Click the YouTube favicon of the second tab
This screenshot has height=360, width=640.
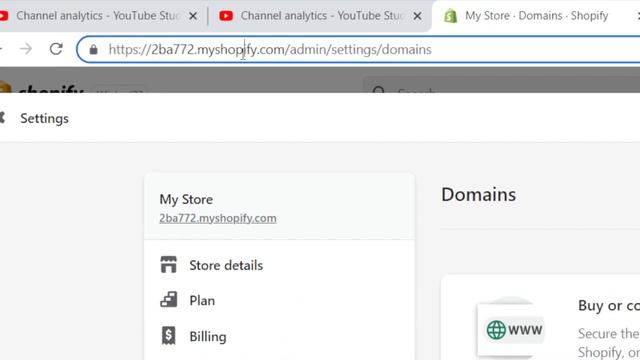(x=226, y=16)
